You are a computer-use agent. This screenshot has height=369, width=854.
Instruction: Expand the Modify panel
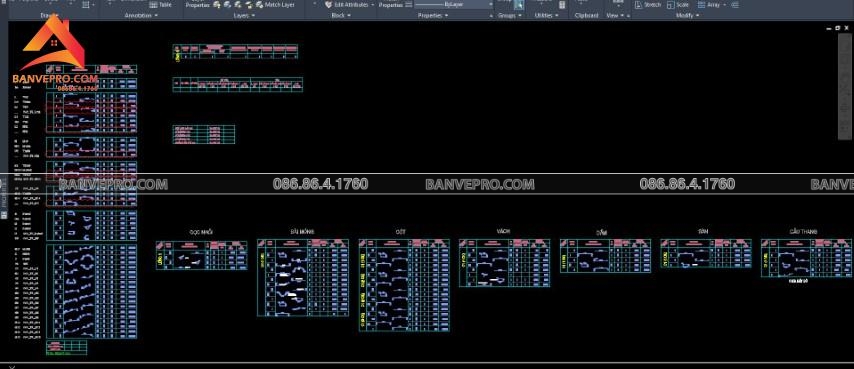[x=687, y=16]
